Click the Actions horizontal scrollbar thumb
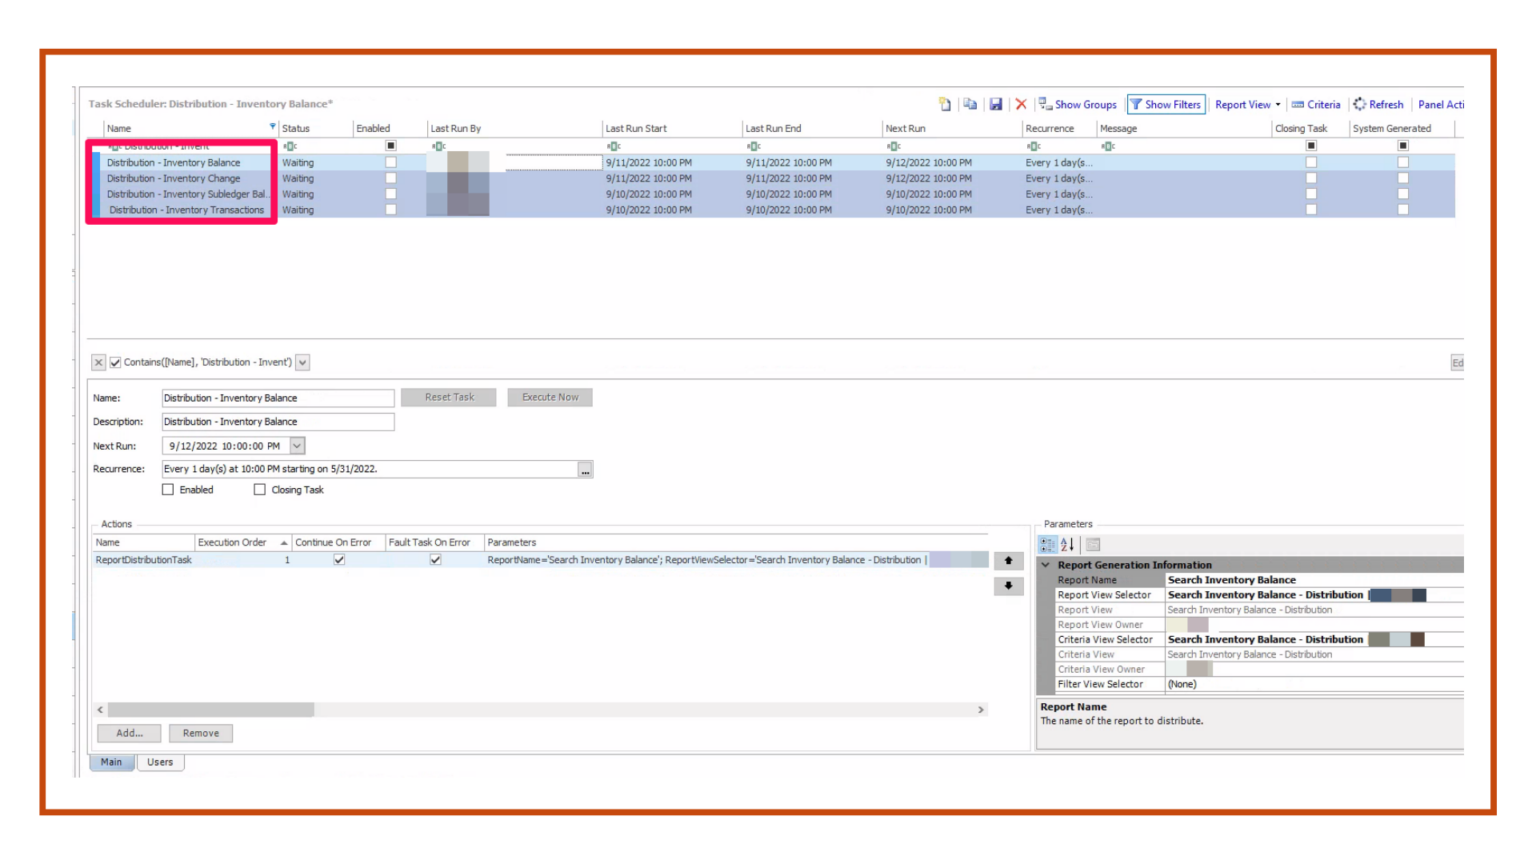 (x=211, y=709)
